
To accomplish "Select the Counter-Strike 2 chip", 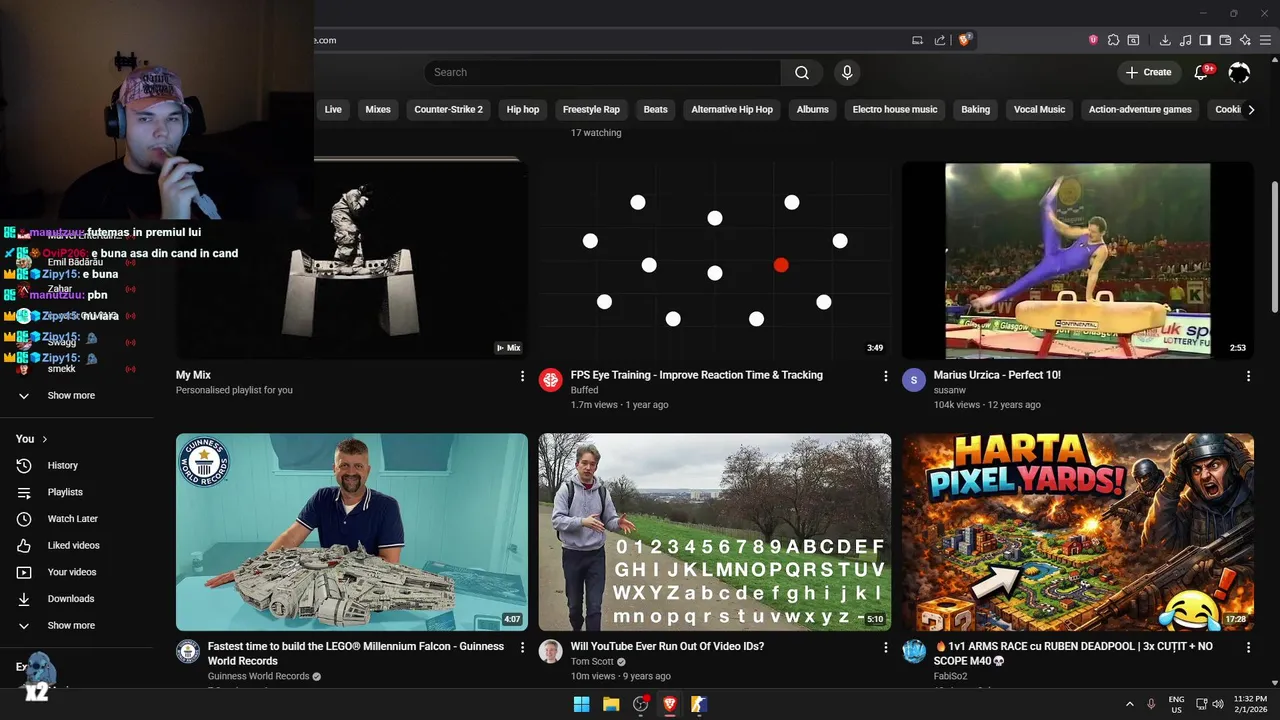I will click(x=448, y=110).
